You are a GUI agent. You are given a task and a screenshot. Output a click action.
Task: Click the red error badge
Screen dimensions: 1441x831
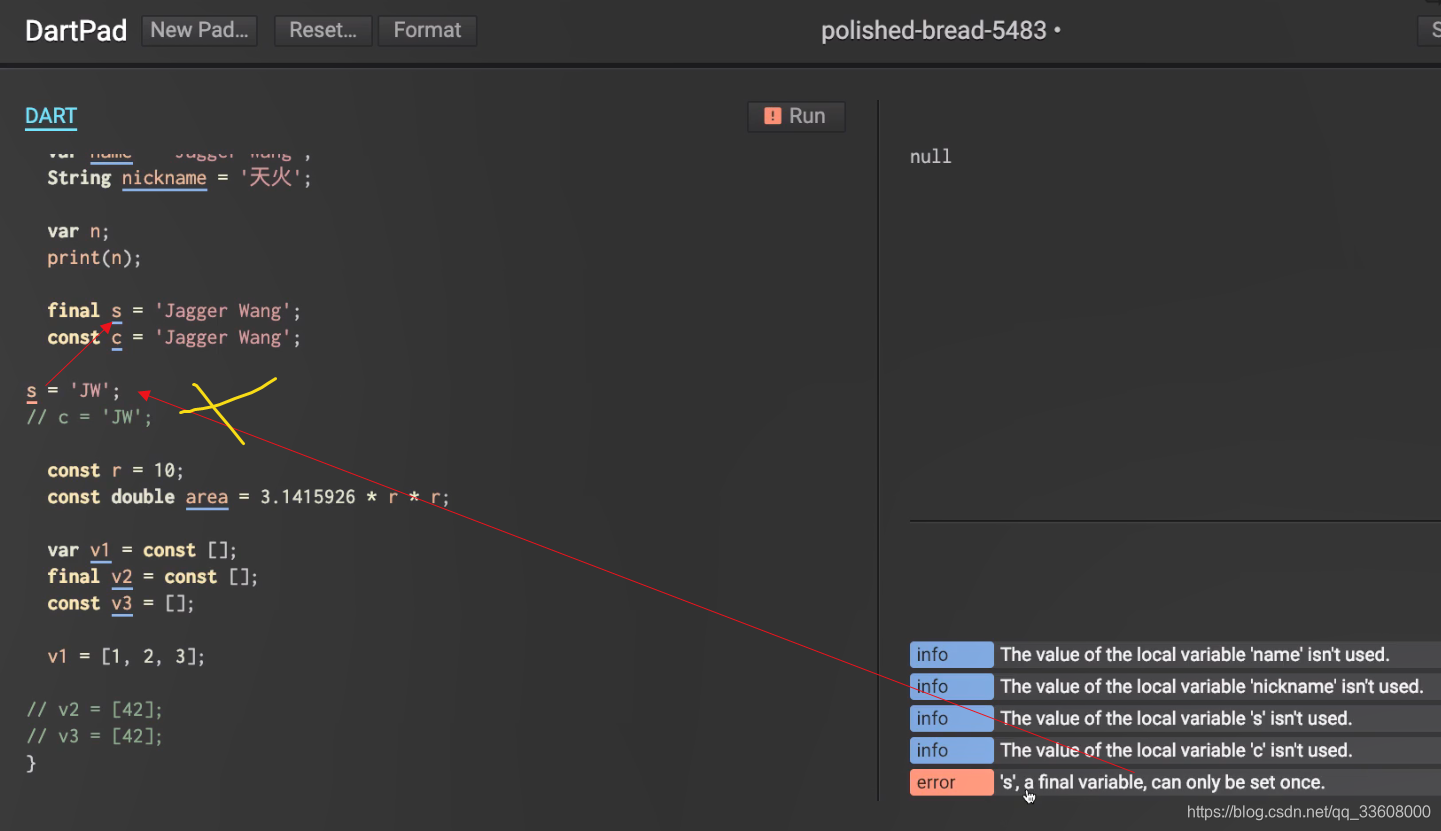(x=951, y=783)
